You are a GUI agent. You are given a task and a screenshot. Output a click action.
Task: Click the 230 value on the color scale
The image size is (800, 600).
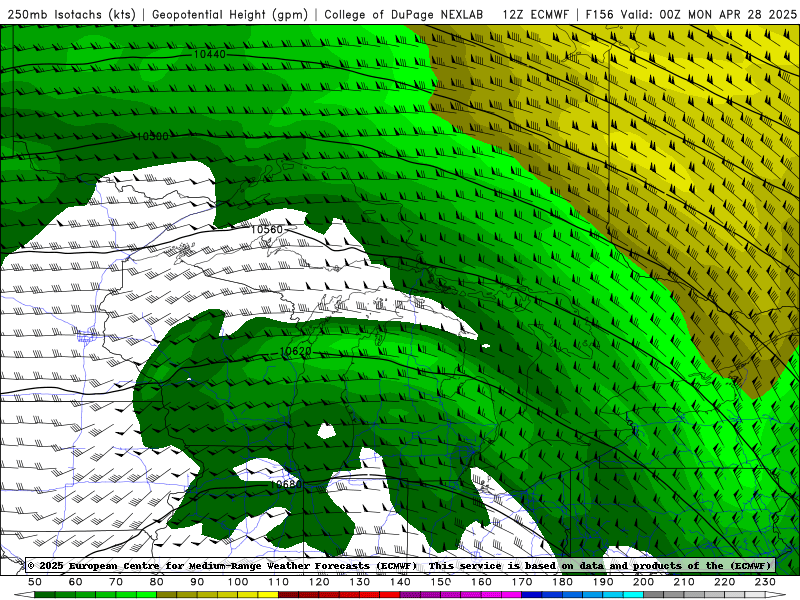pyautogui.click(x=765, y=582)
